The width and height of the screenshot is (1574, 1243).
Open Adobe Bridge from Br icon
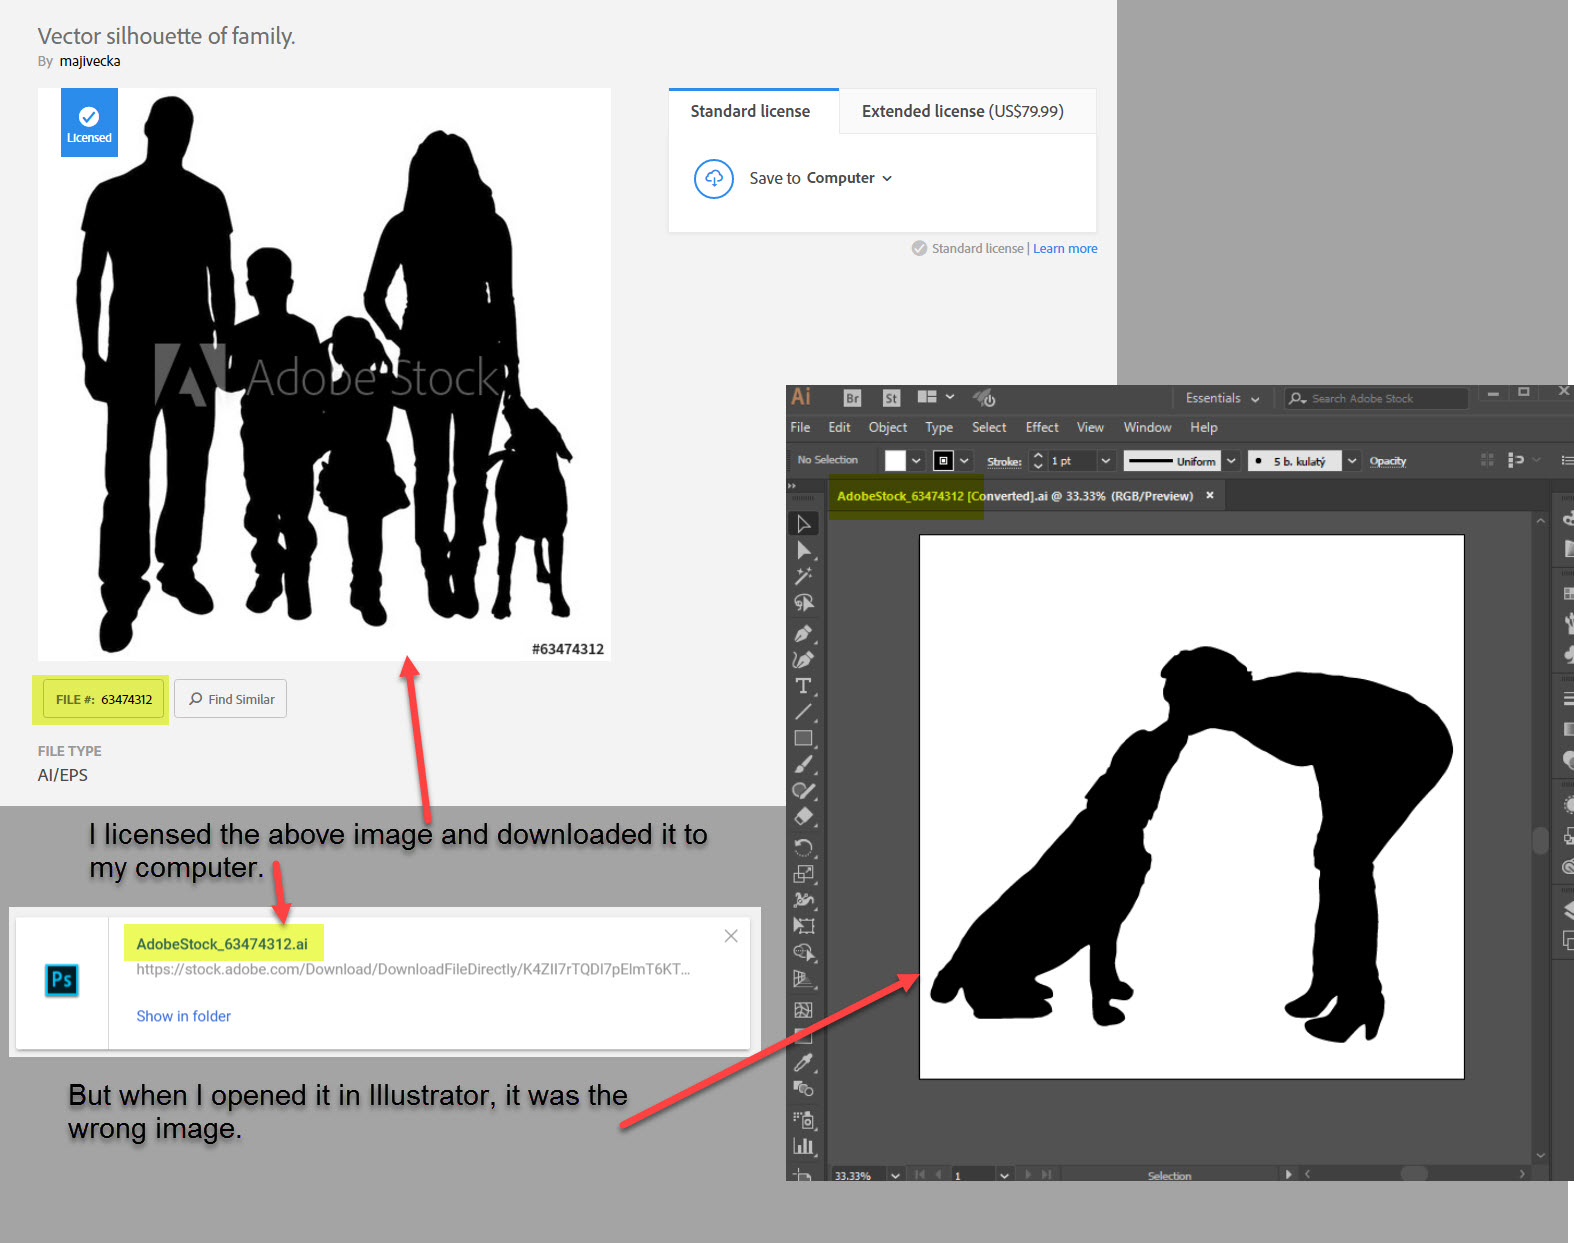coord(852,398)
